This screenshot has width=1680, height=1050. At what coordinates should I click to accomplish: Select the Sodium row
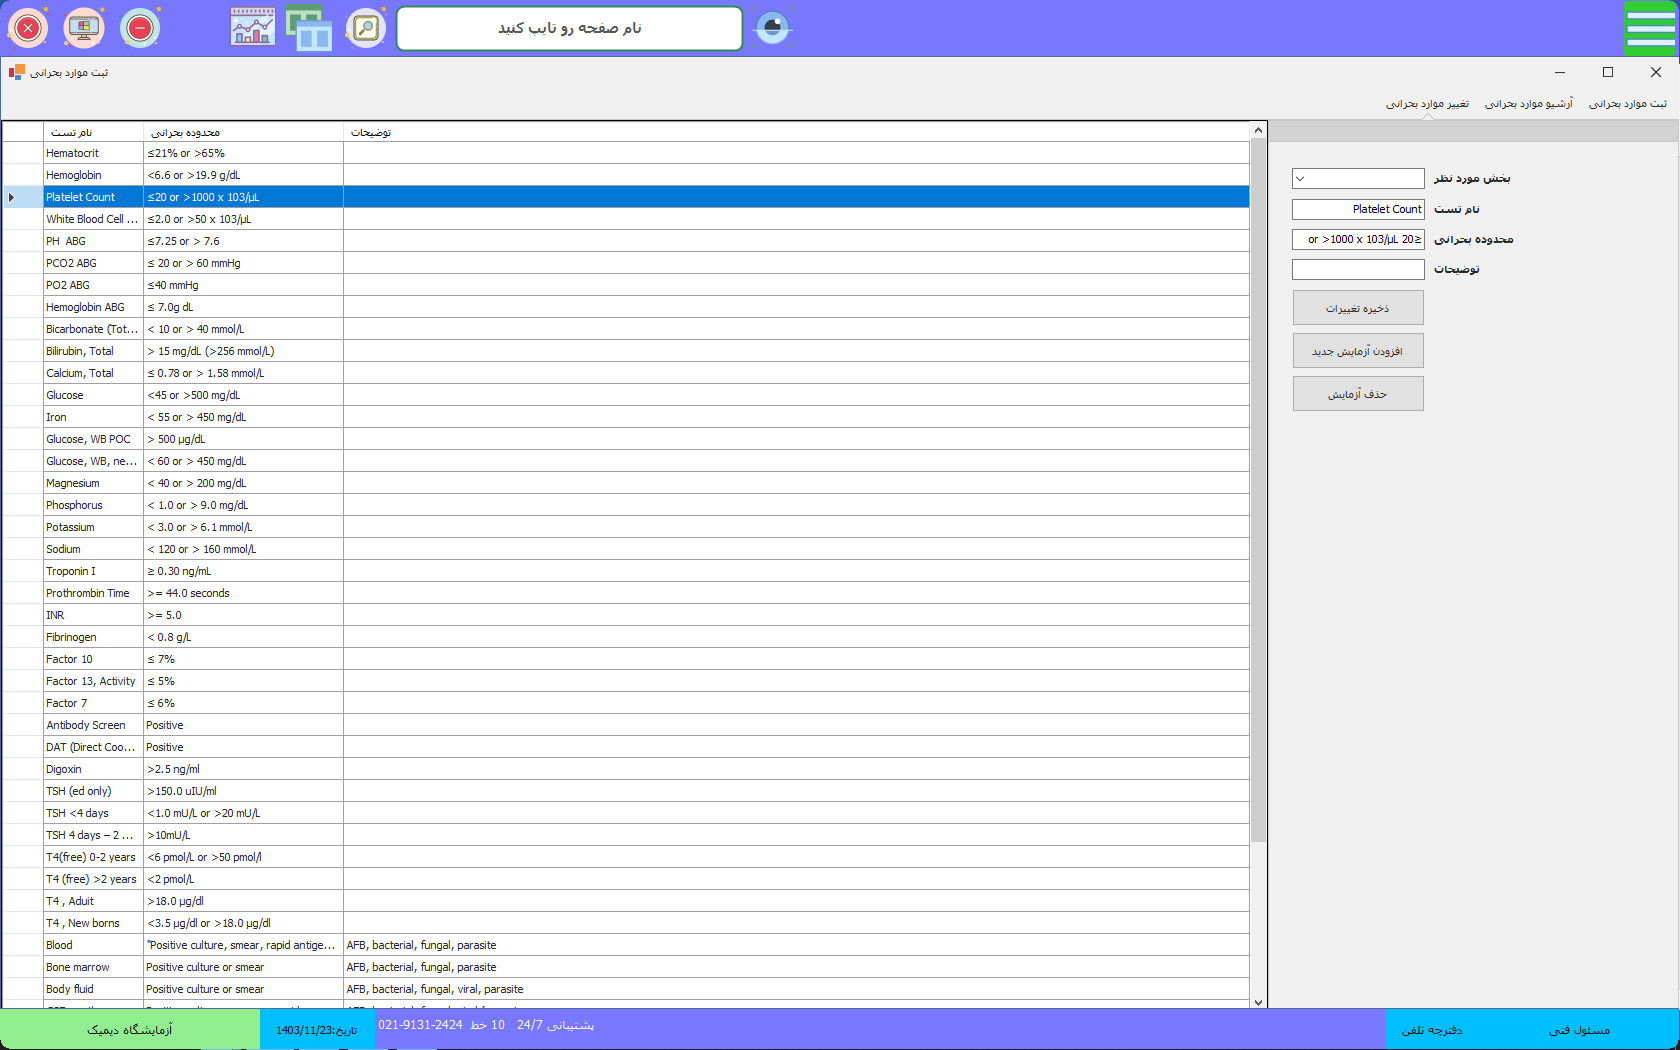[x=626, y=549]
